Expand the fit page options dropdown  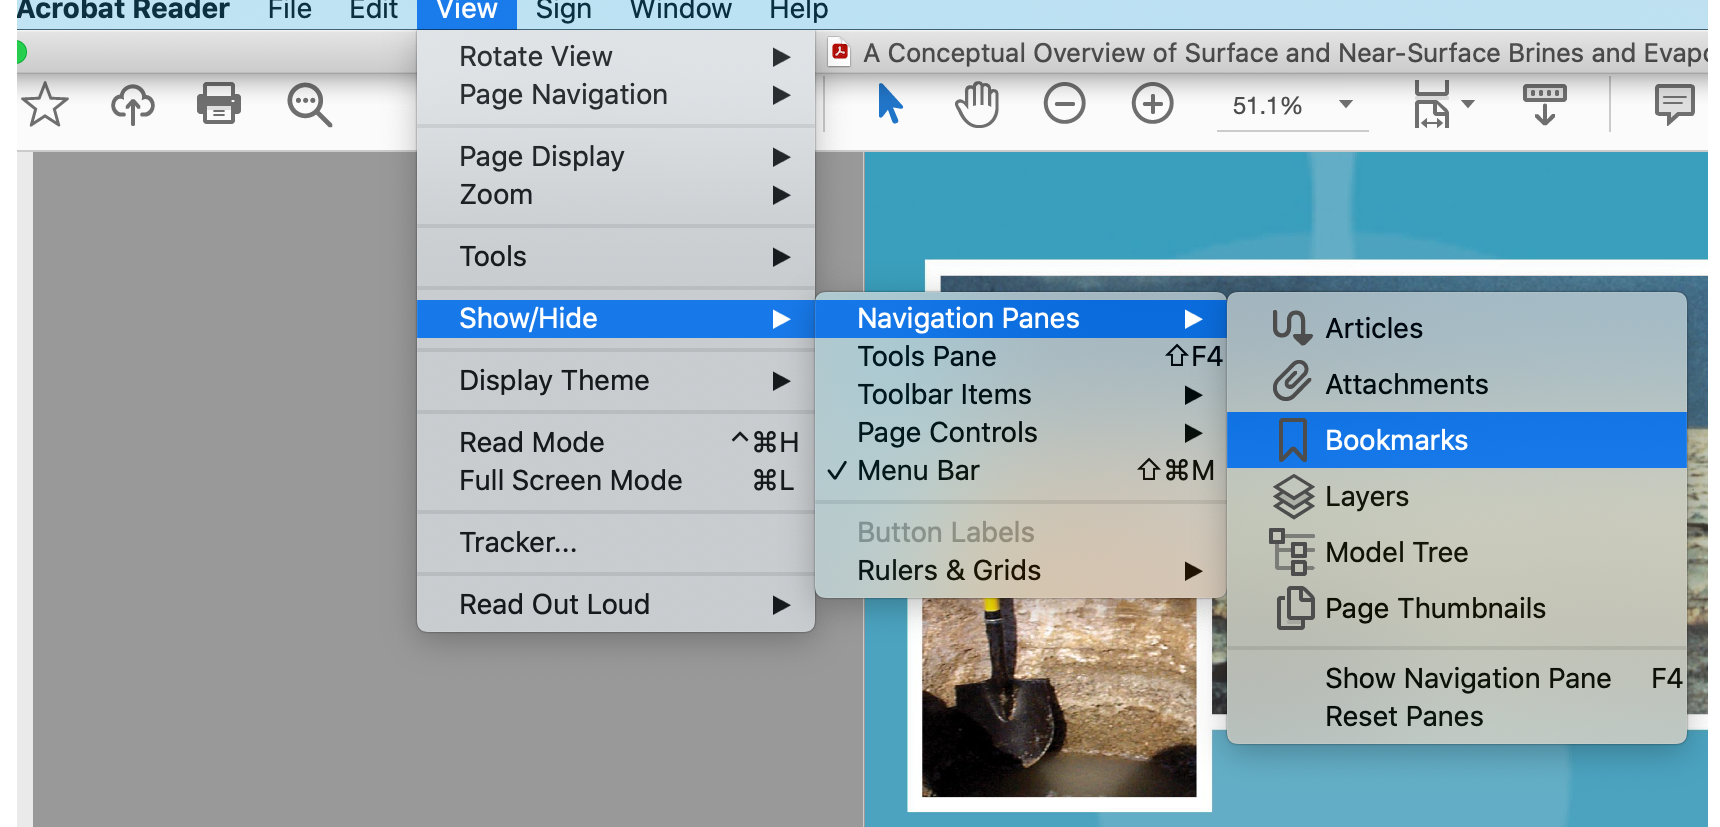coord(1468,104)
